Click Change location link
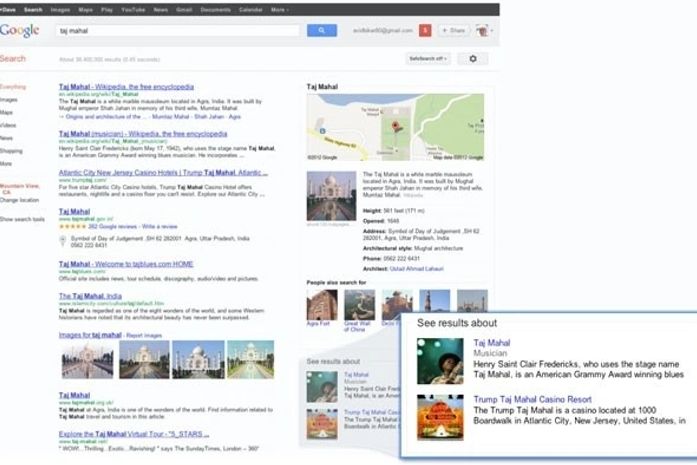The width and height of the screenshot is (697, 465). coord(20,200)
